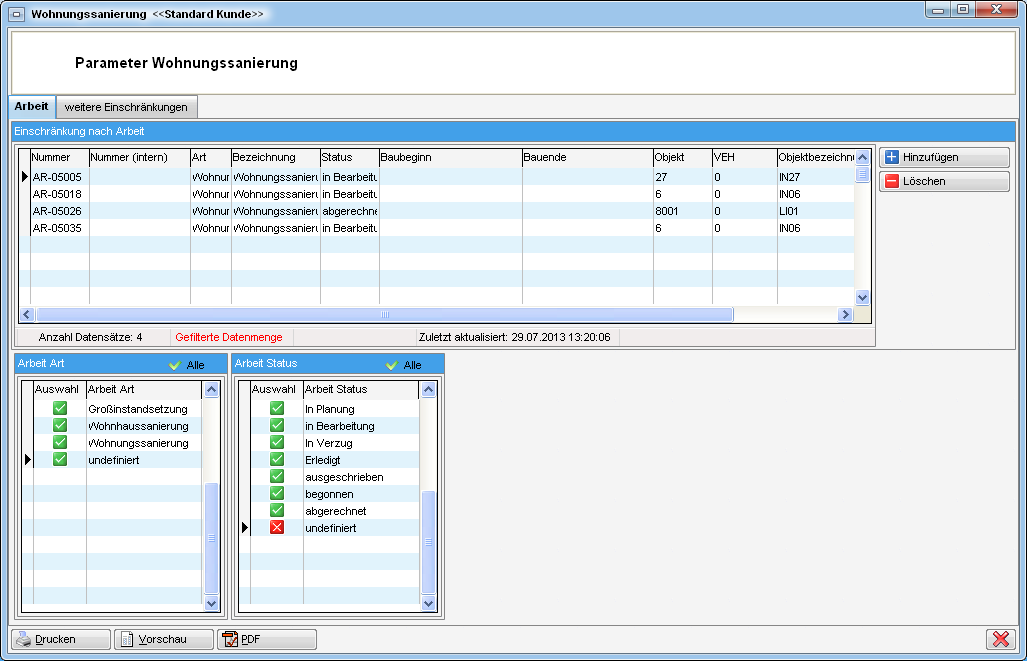Toggle undefiniert checkbox in Arbeit Art
Viewport: 1027px width, 661px height.
[x=60, y=460]
